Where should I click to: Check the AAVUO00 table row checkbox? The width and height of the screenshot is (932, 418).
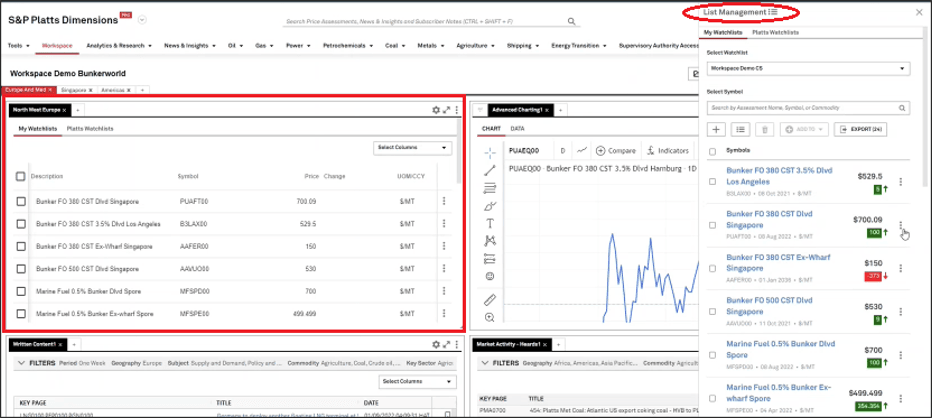pyautogui.click(x=21, y=269)
